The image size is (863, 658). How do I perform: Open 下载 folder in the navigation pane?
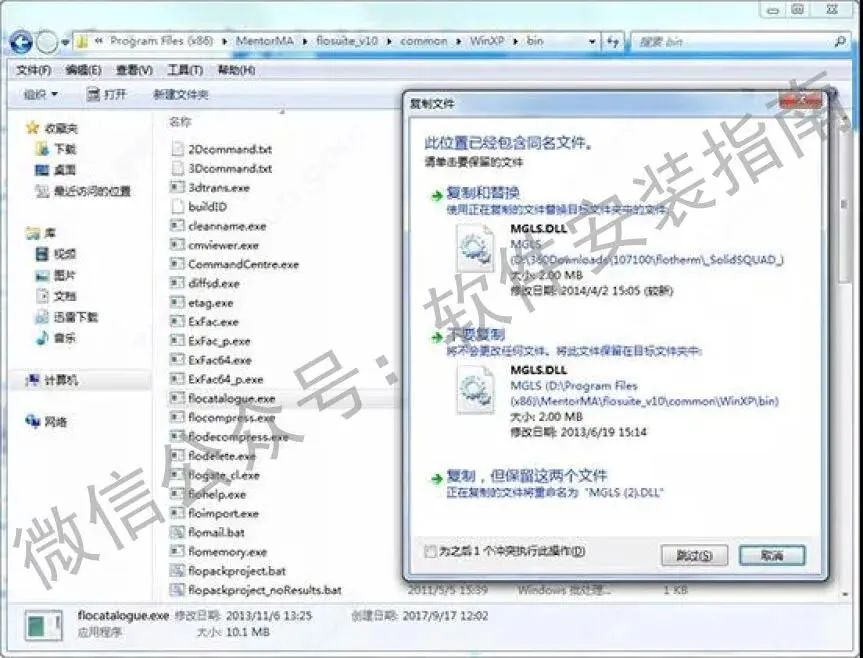tap(56, 149)
